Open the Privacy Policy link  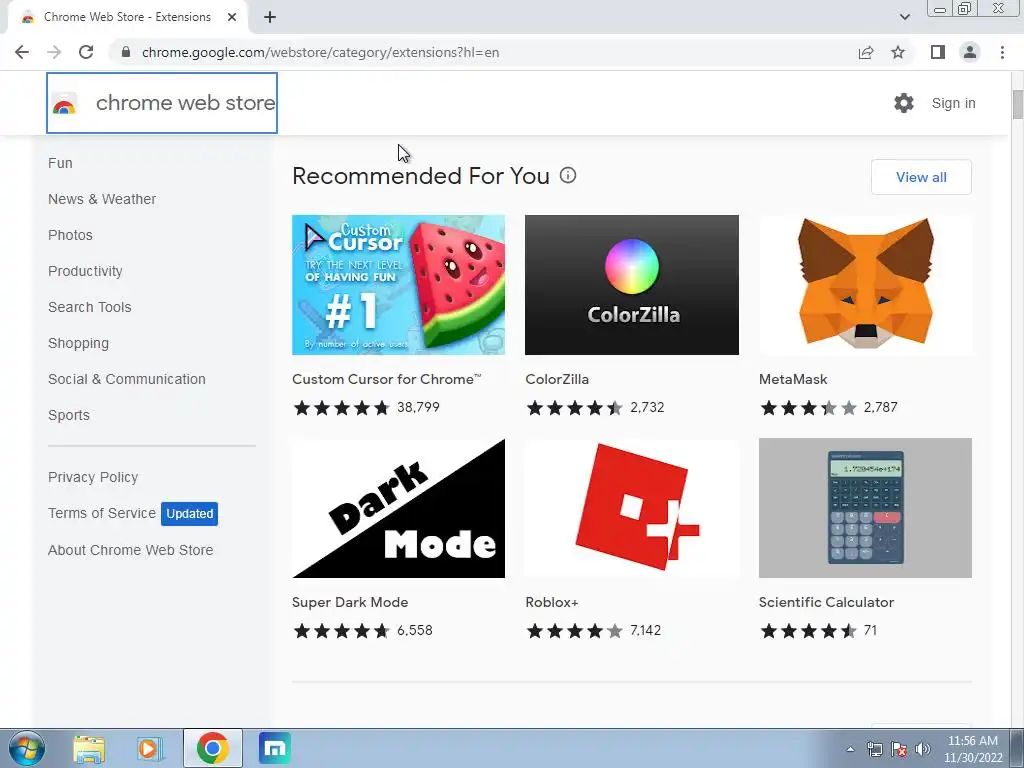tap(93, 477)
